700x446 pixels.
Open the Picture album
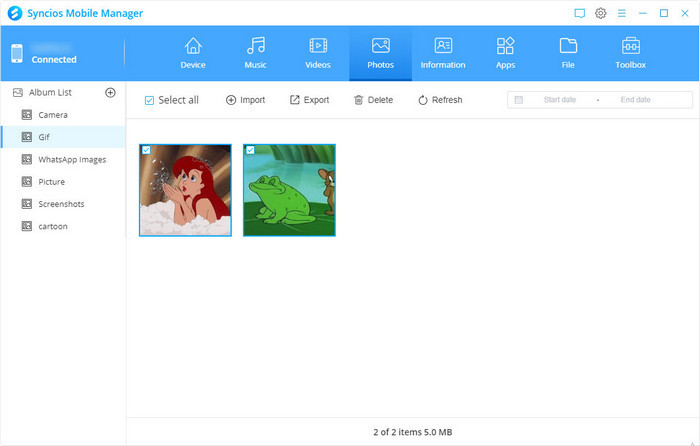click(x=63, y=182)
